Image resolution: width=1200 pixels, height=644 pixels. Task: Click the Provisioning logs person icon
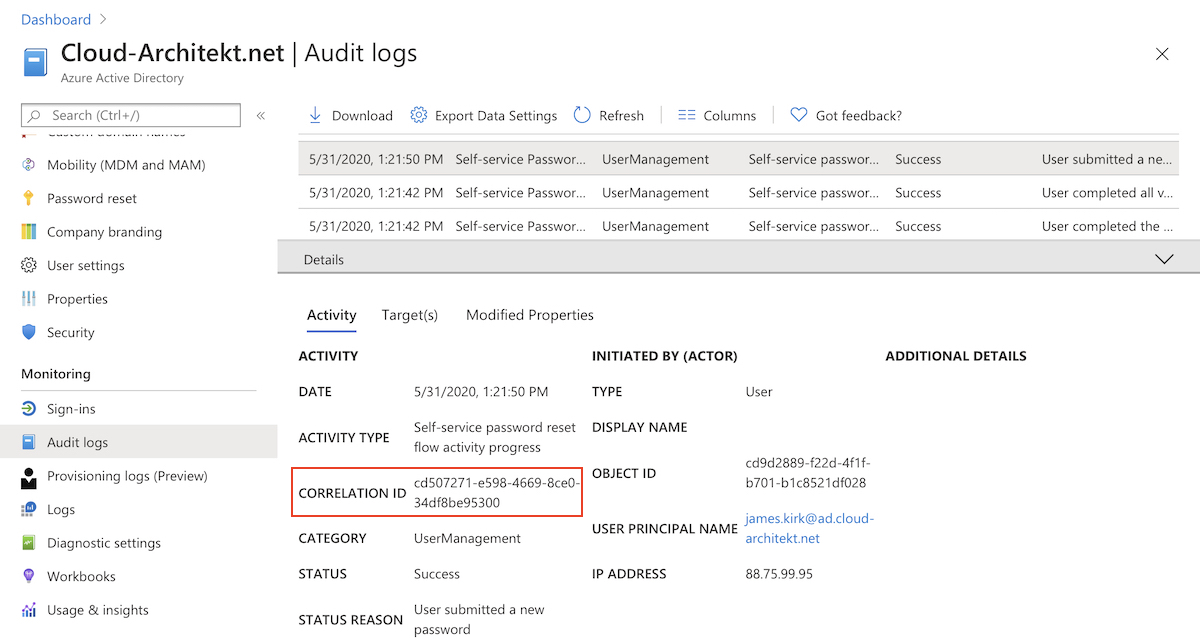pos(29,477)
